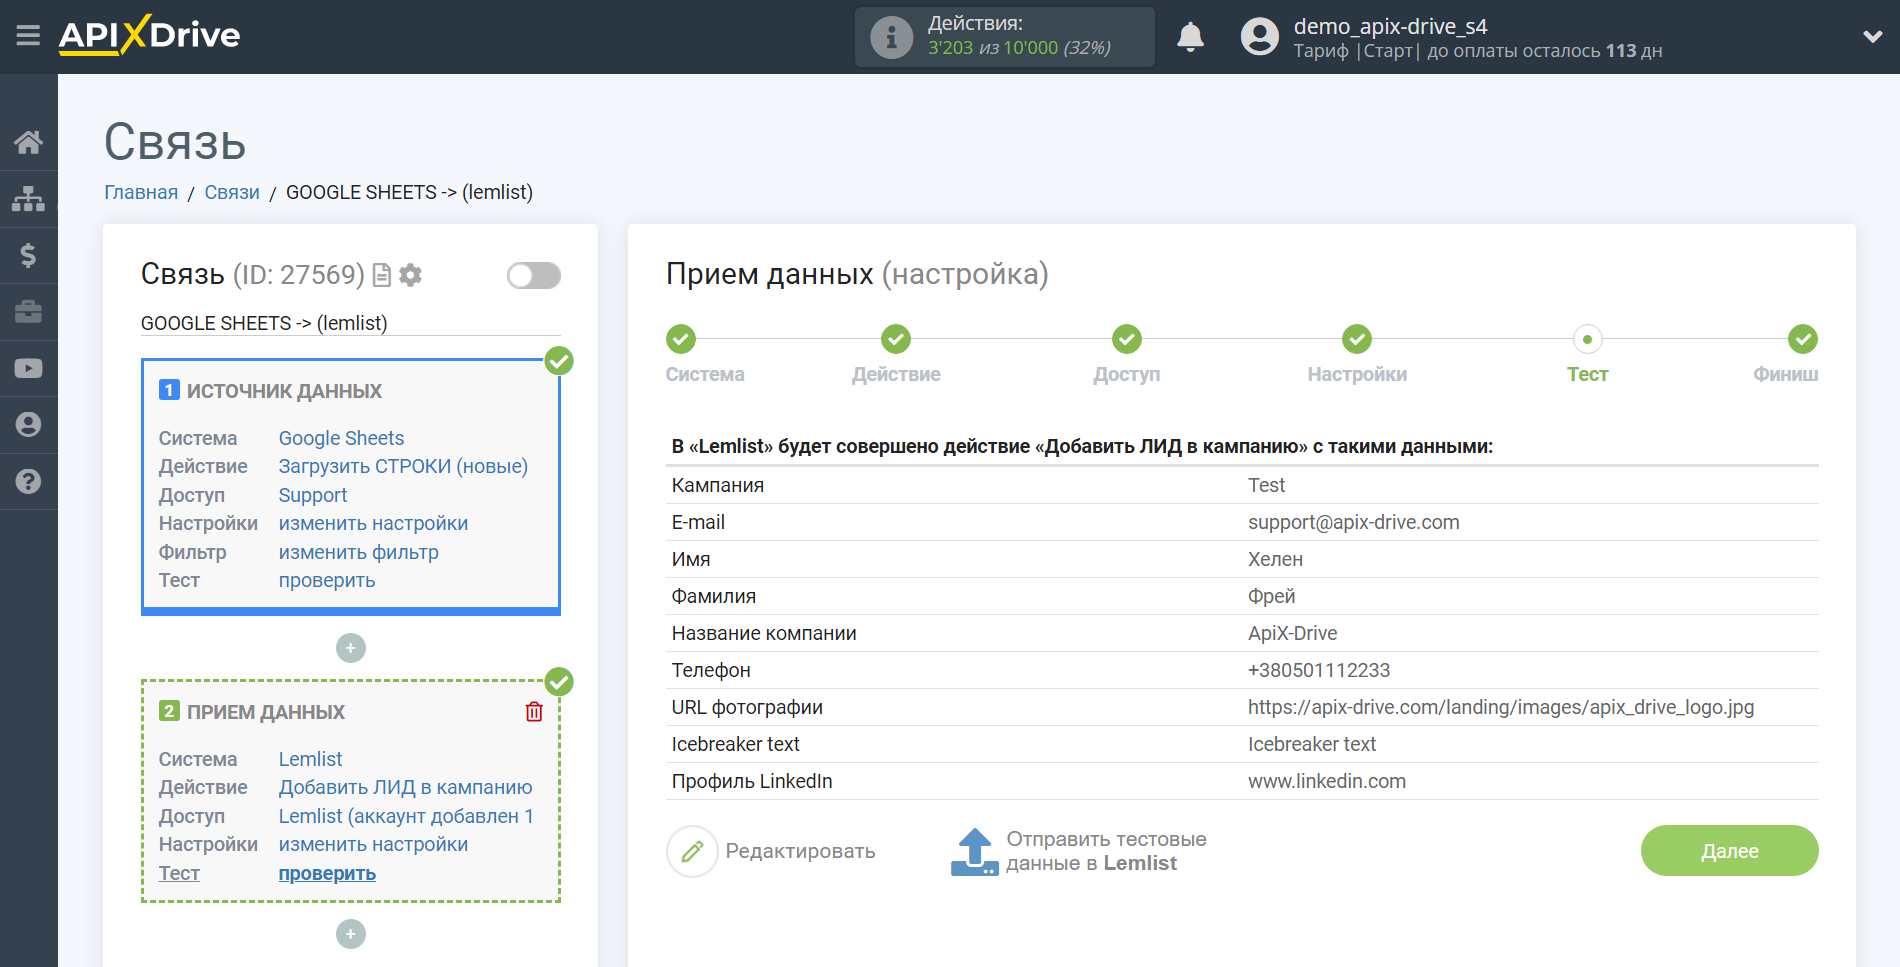Click the actions usage counter 3'203
Viewport: 1900px width, 967px height.
point(949,48)
